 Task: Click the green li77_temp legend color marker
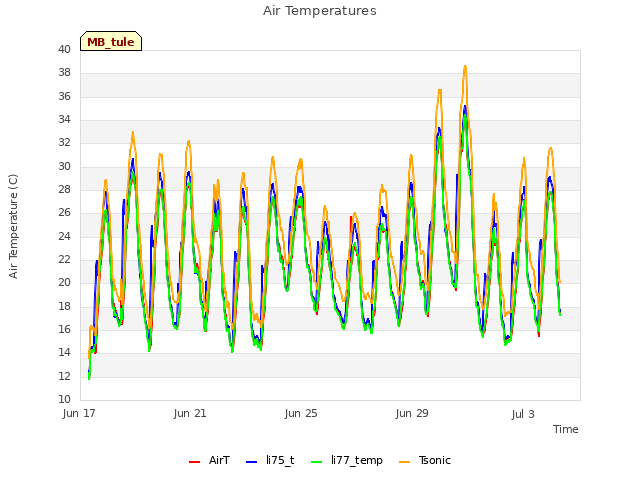click(316, 461)
